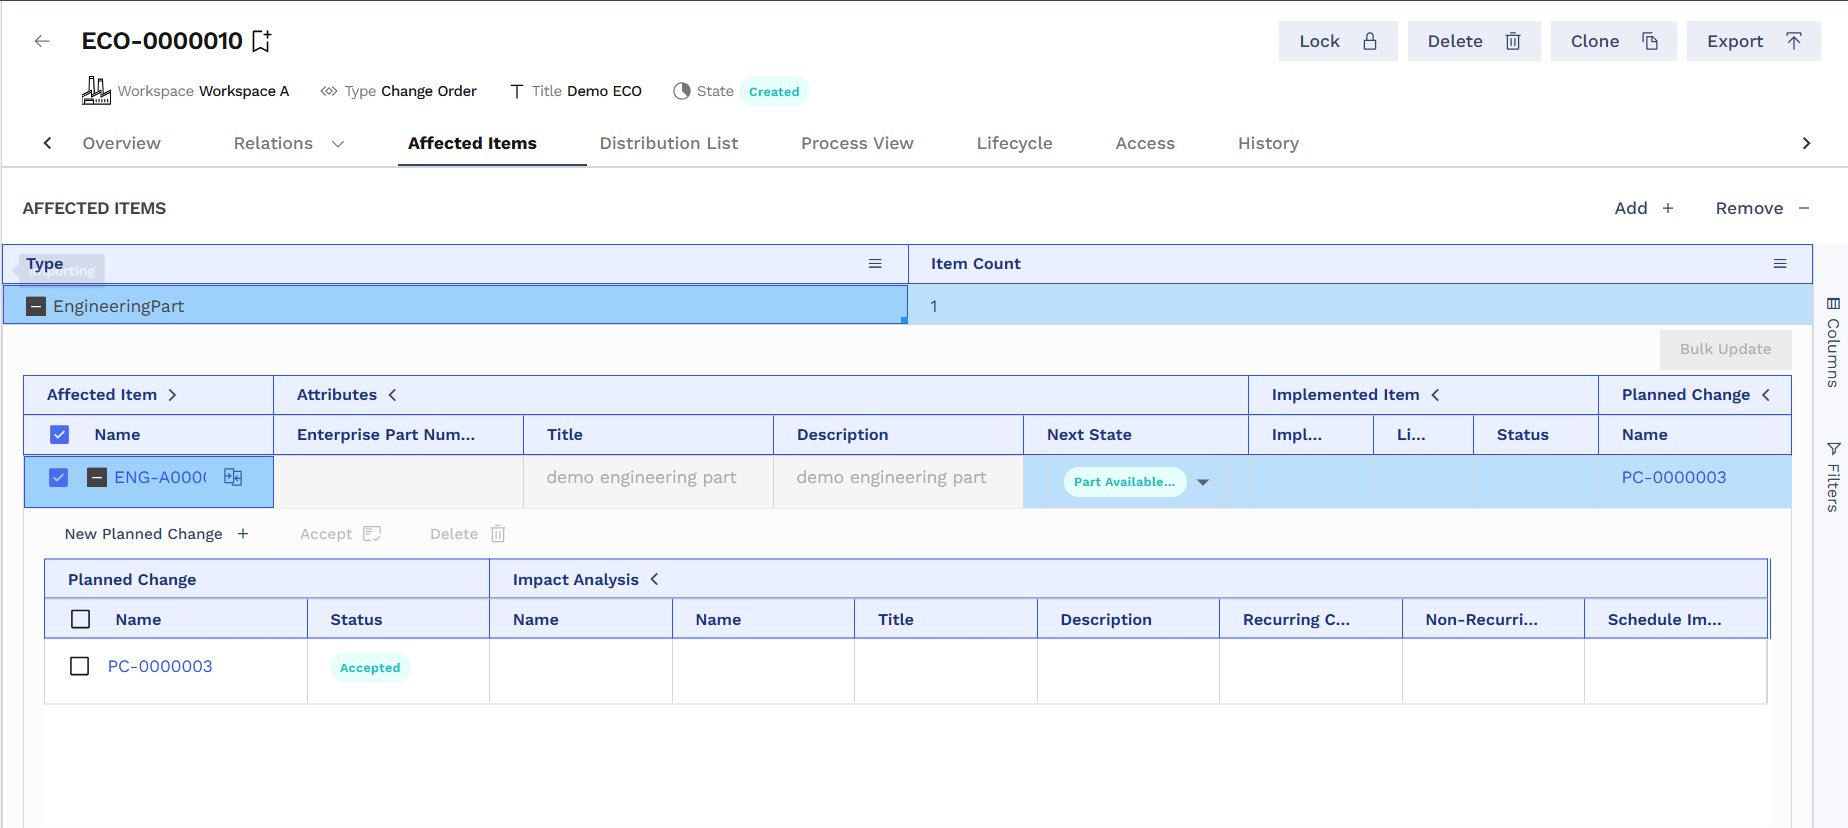Click the Export button

(x=1754, y=41)
